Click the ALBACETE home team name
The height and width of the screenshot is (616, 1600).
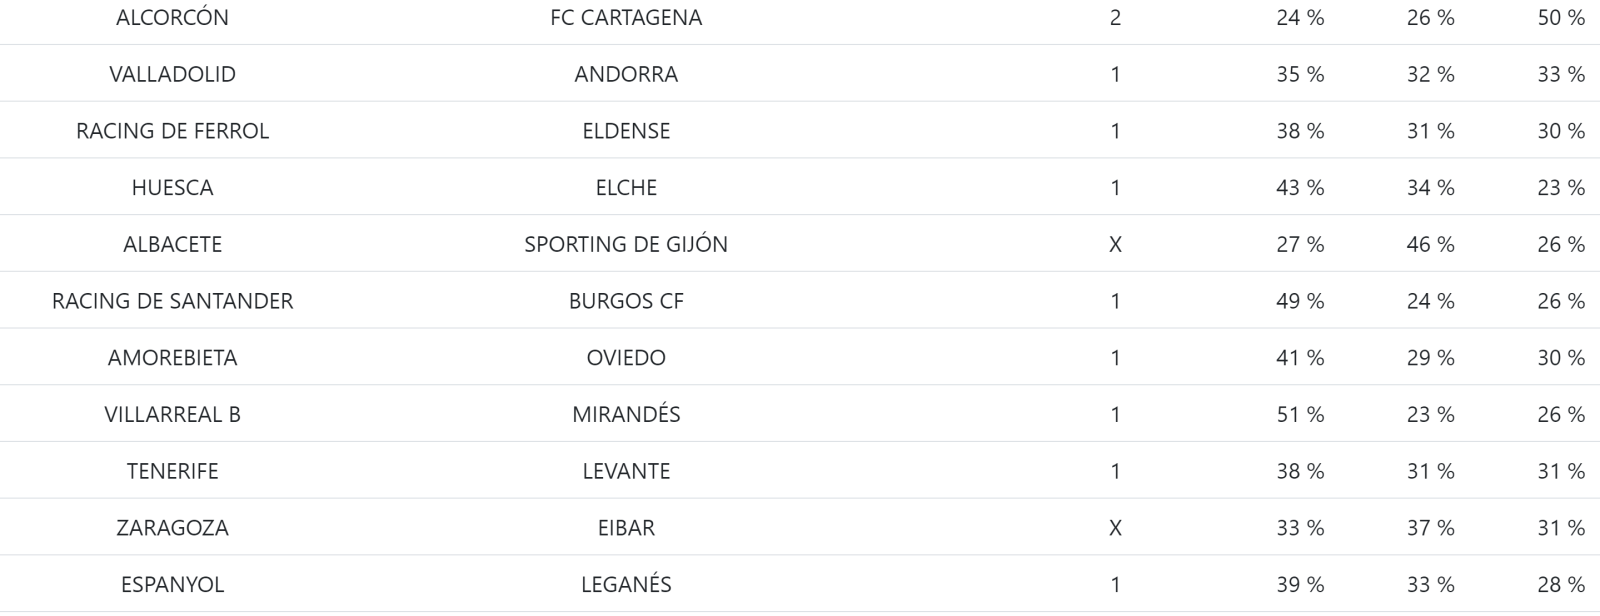point(172,244)
